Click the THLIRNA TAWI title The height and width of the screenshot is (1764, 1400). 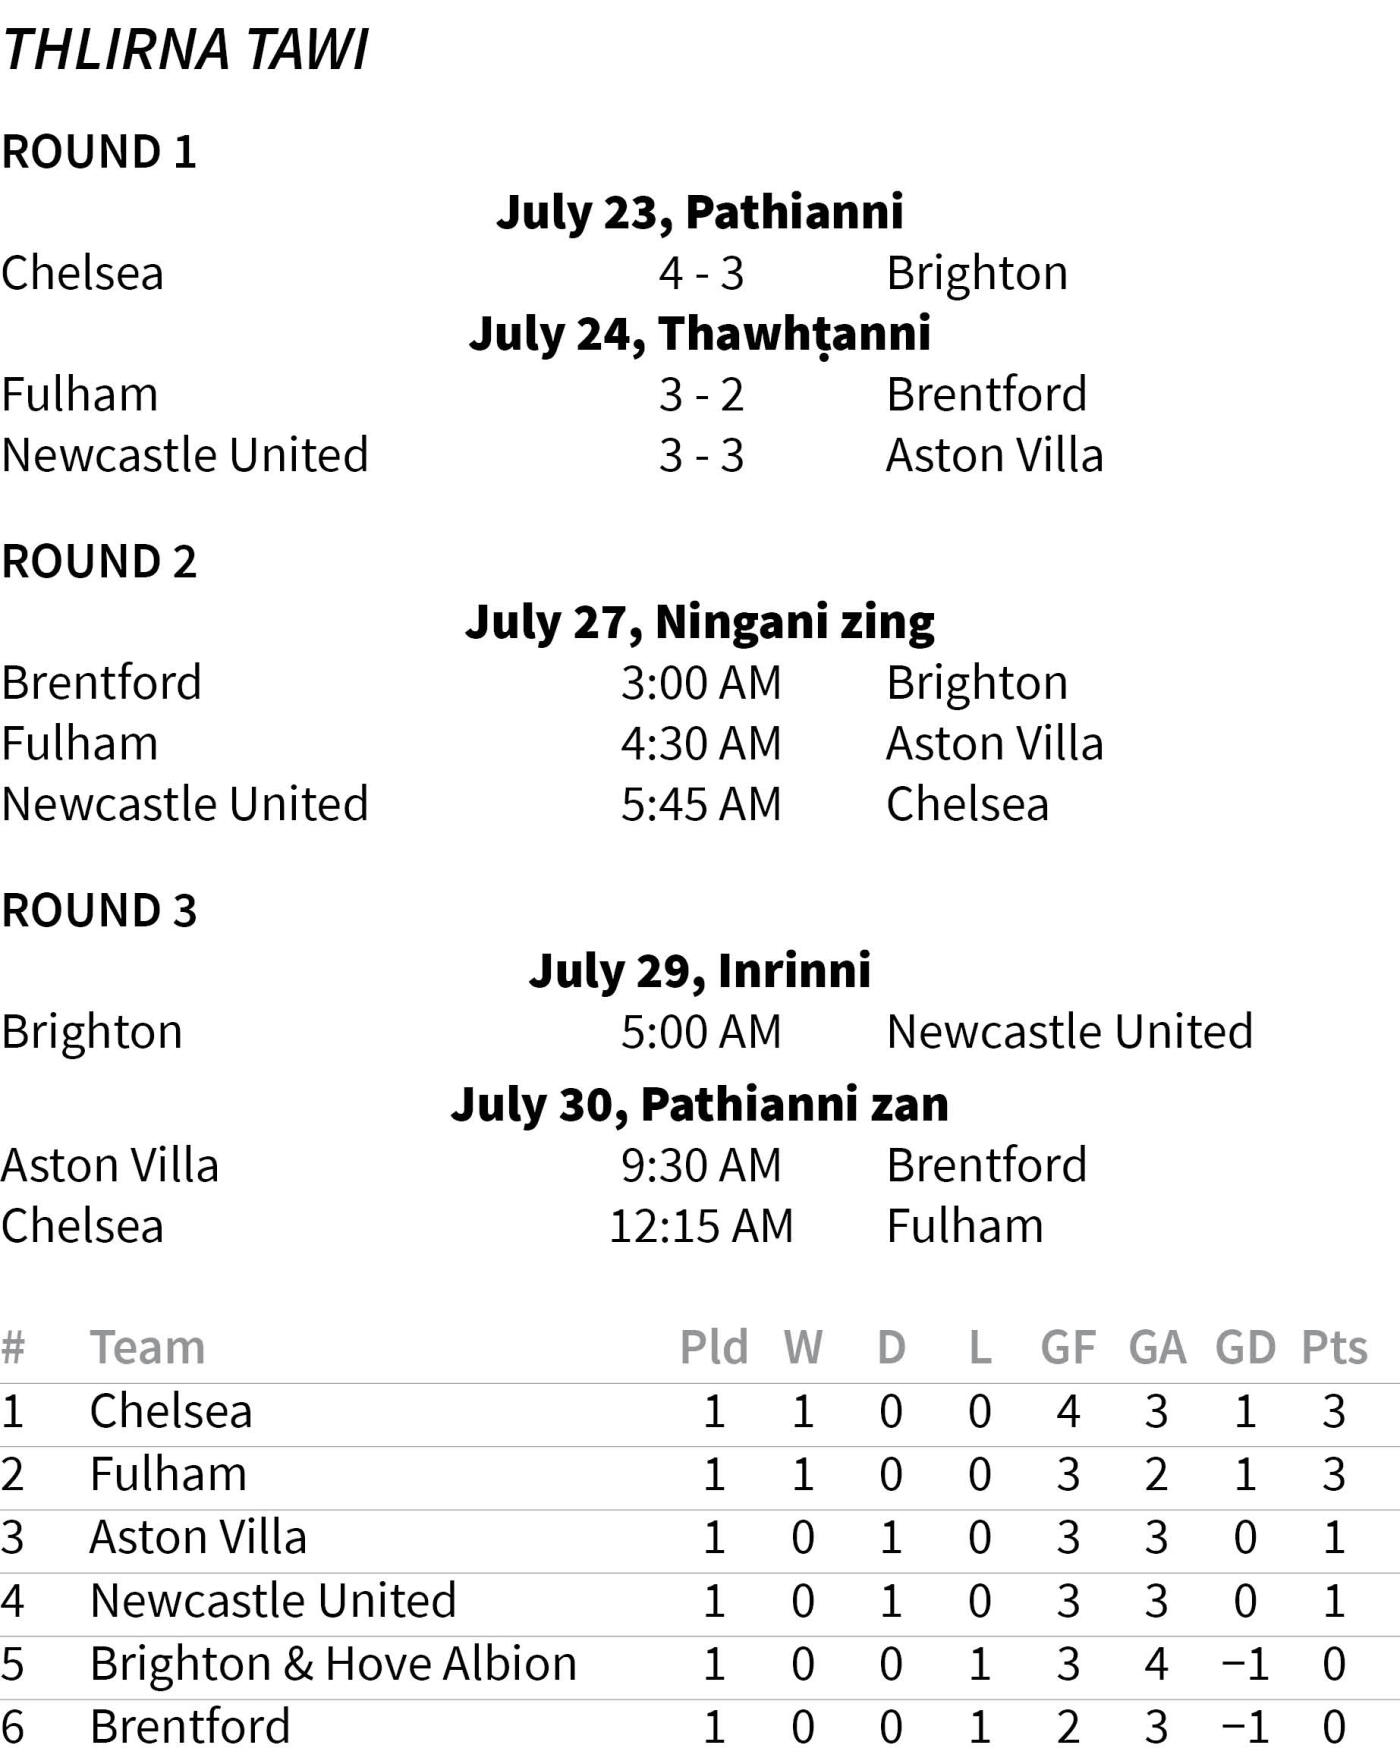pyautogui.click(x=185, y=50)
